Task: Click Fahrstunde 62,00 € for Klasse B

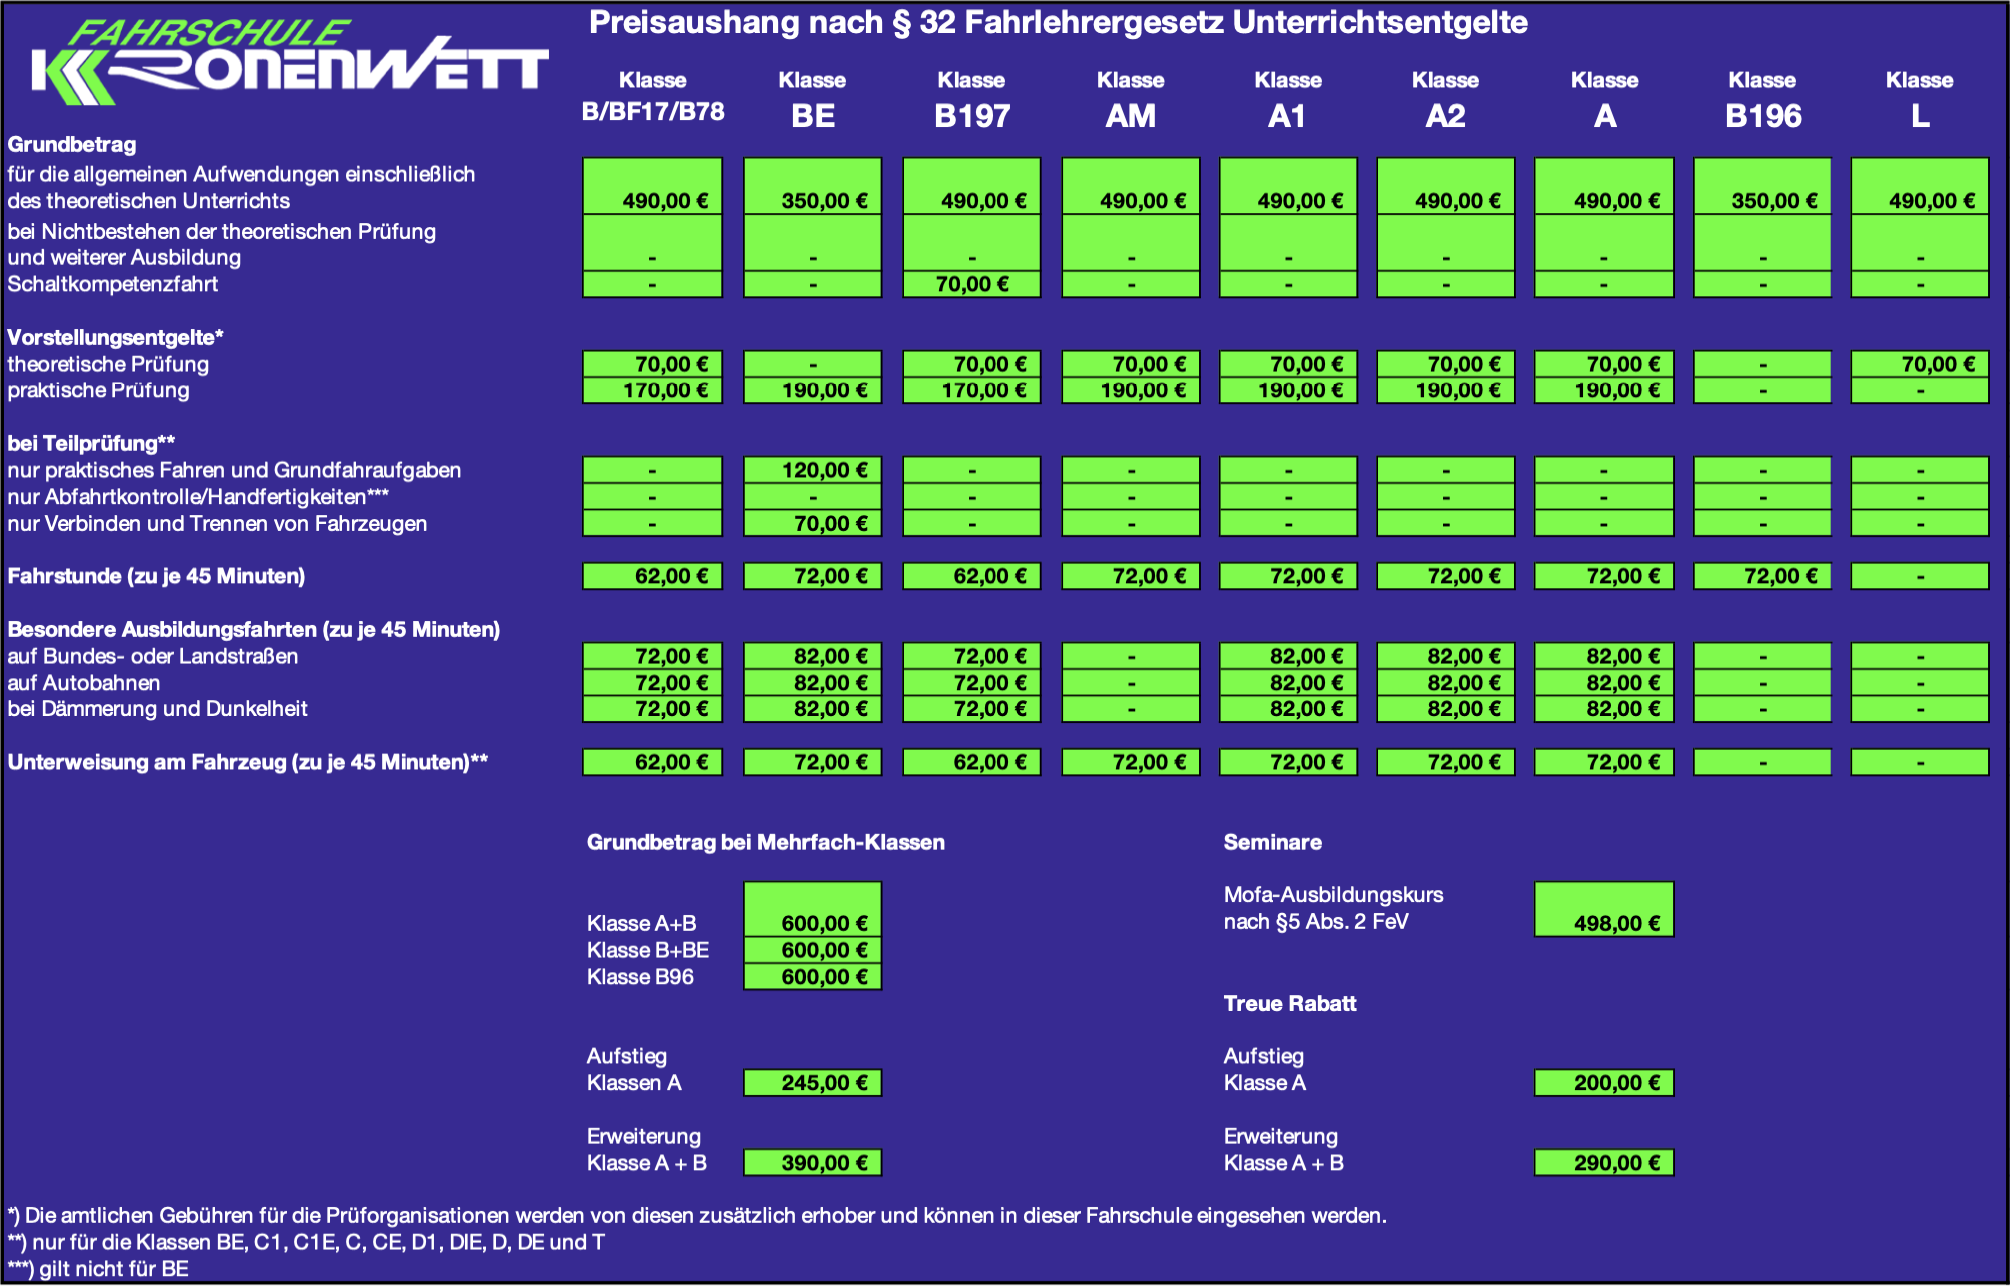Action: (x=652, y=576)
